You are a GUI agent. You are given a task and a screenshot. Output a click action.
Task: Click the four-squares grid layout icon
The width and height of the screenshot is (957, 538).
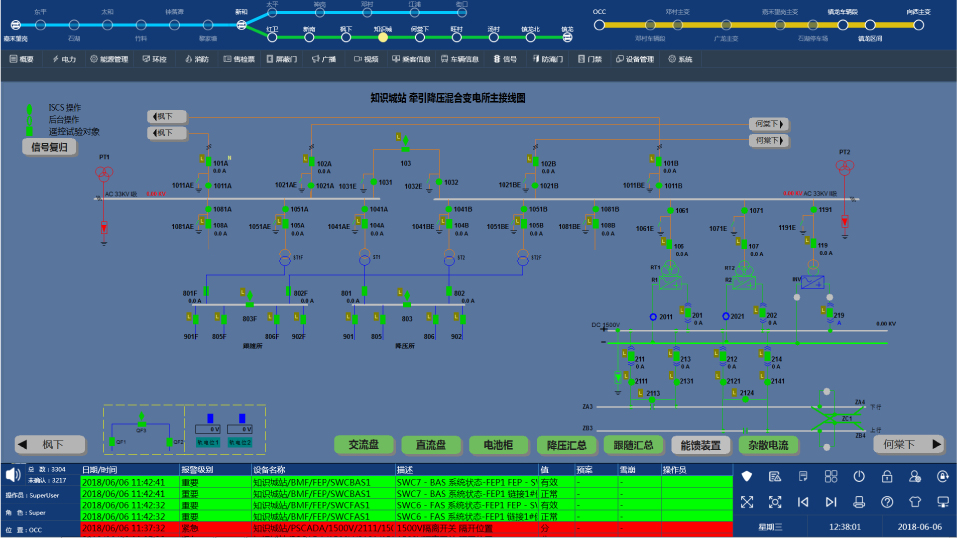[x=831, y=475]
